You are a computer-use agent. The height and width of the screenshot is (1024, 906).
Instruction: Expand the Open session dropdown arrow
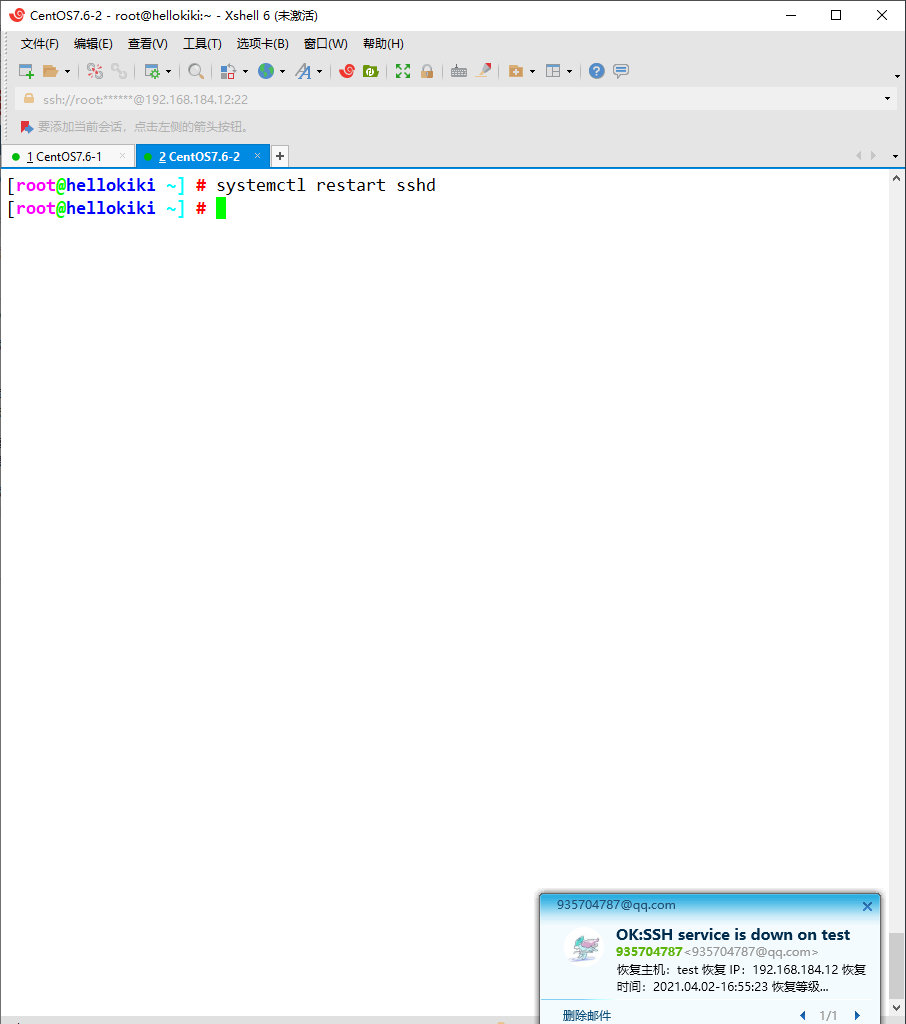[67, 72]
